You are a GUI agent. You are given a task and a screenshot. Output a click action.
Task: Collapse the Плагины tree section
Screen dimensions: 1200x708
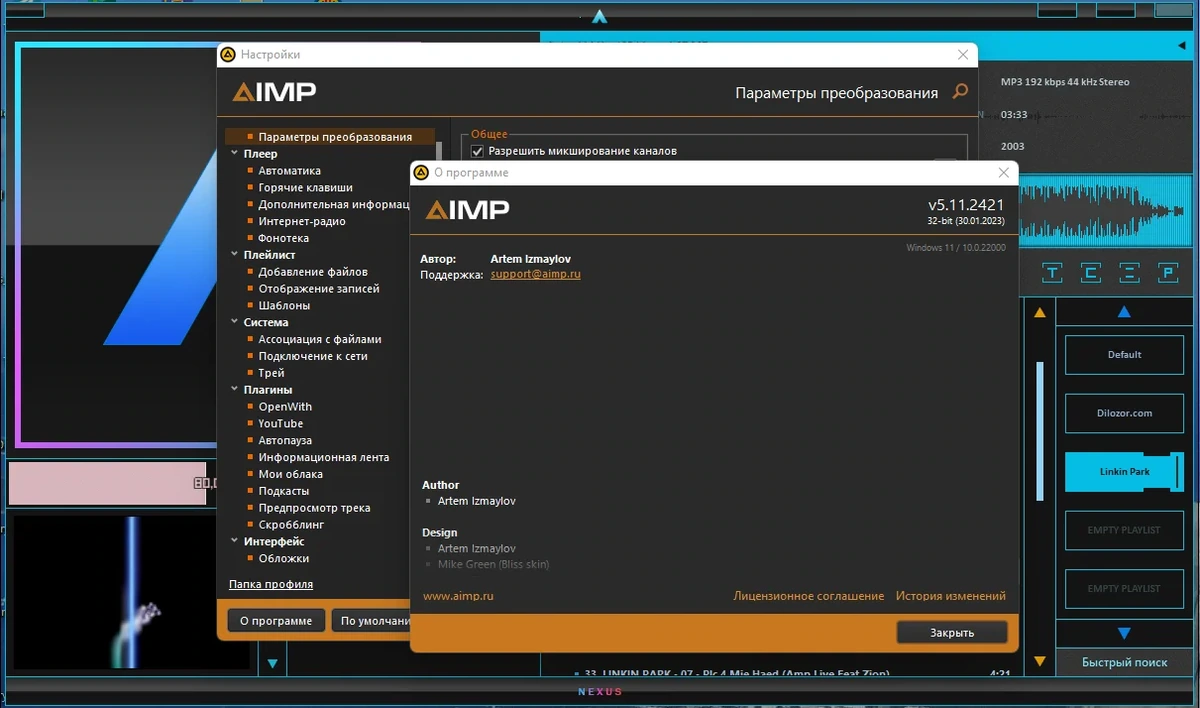coord(234,389)
